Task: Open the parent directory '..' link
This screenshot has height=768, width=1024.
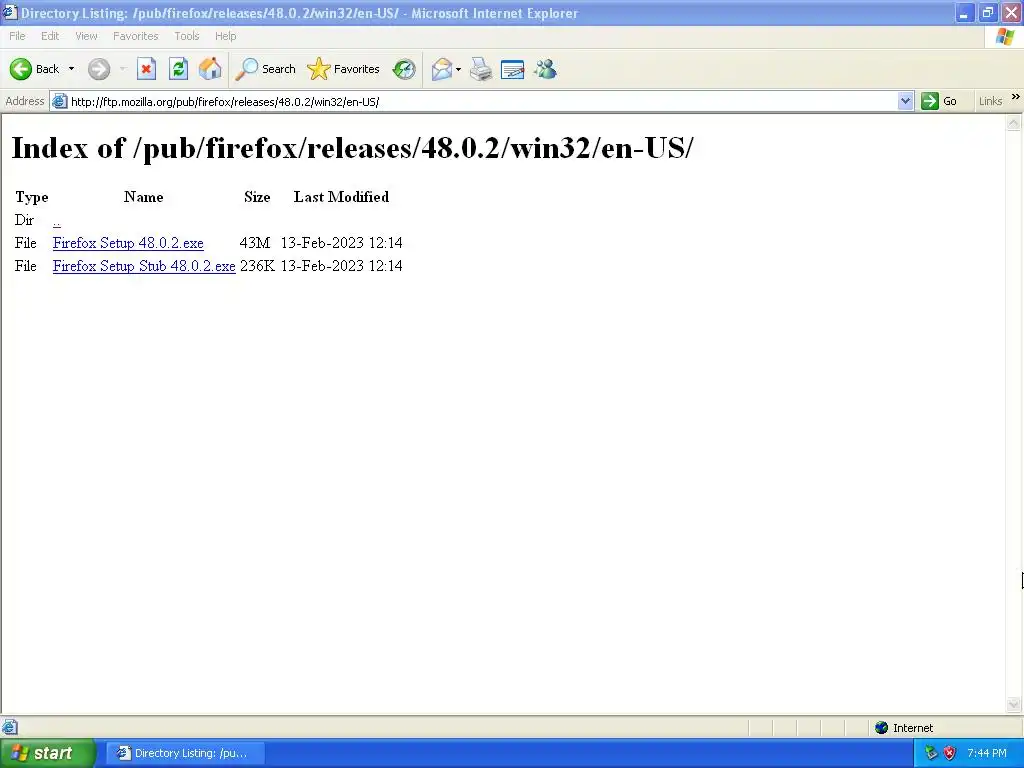Action: 57,221
